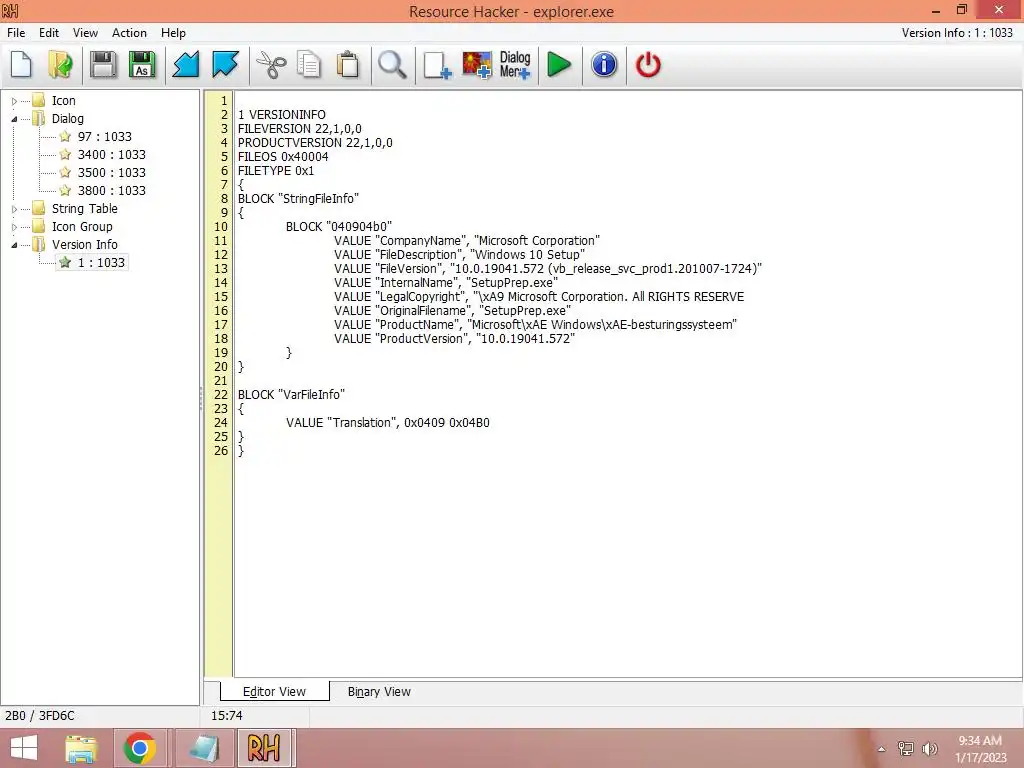Screen dimensions: 1024x768
Task: Open the volume speaker tray icon
Action: click(x=929, y=749)
